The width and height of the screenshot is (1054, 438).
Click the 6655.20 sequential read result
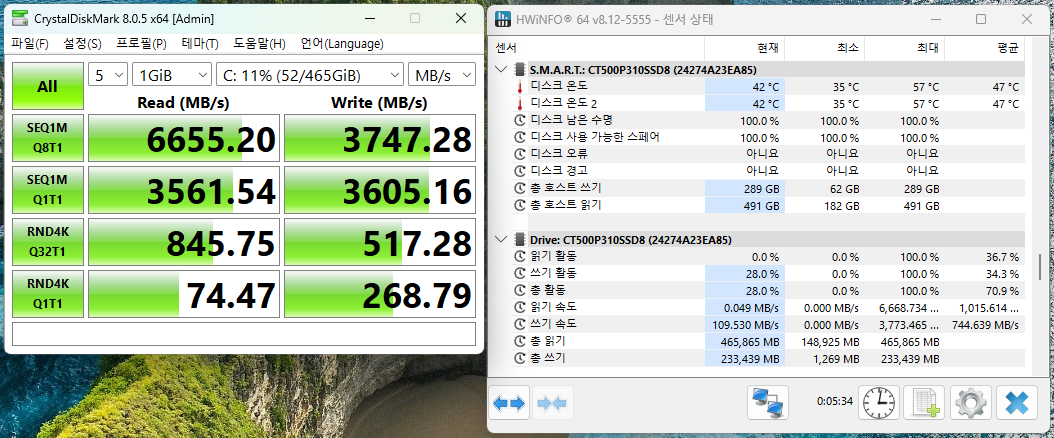click(x=184, y=140)
